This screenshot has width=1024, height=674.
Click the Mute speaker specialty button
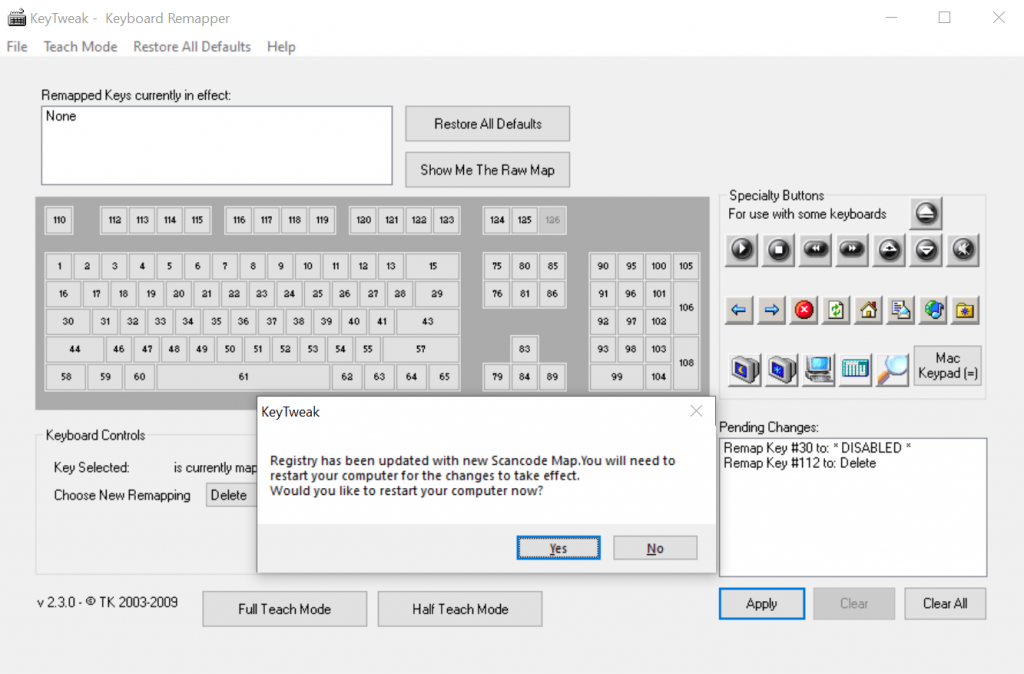point(963,250)
